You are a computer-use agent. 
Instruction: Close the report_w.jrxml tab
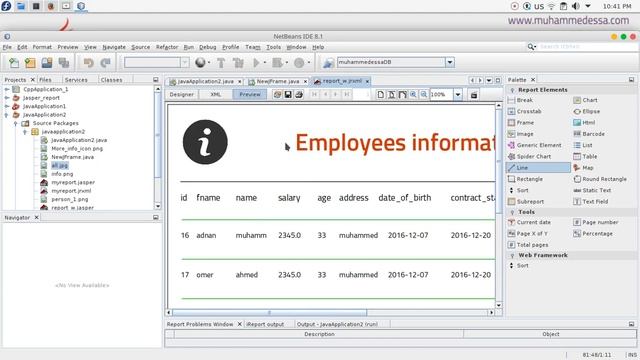click(x=367, y=81)
